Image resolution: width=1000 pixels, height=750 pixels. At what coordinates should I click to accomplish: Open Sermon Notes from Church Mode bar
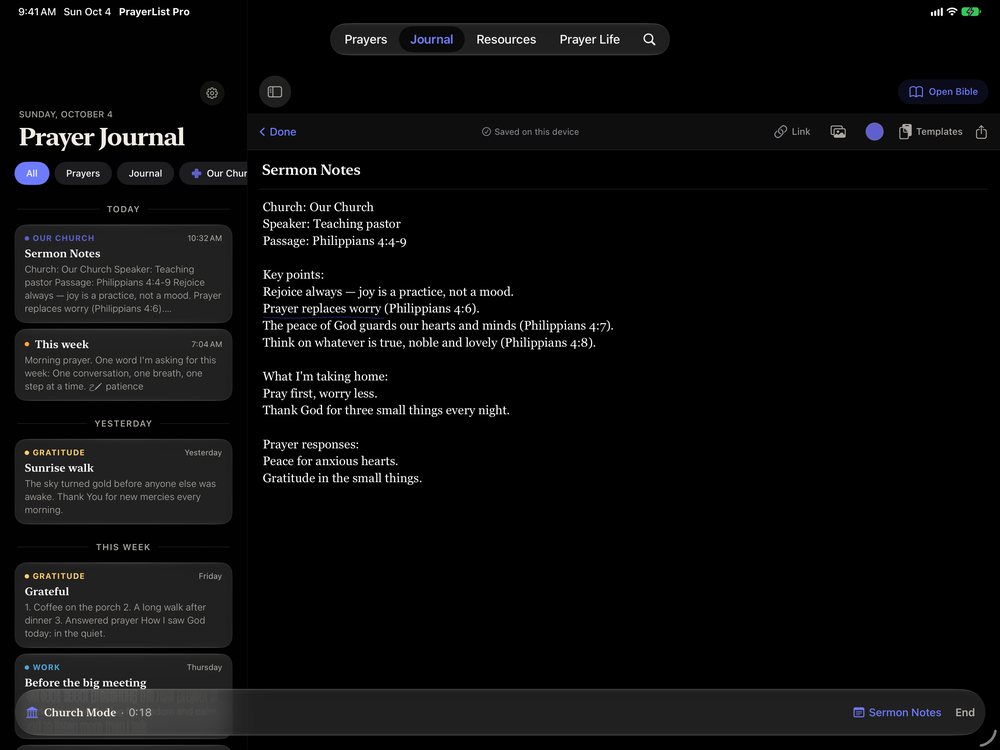(x=897, y=712)
